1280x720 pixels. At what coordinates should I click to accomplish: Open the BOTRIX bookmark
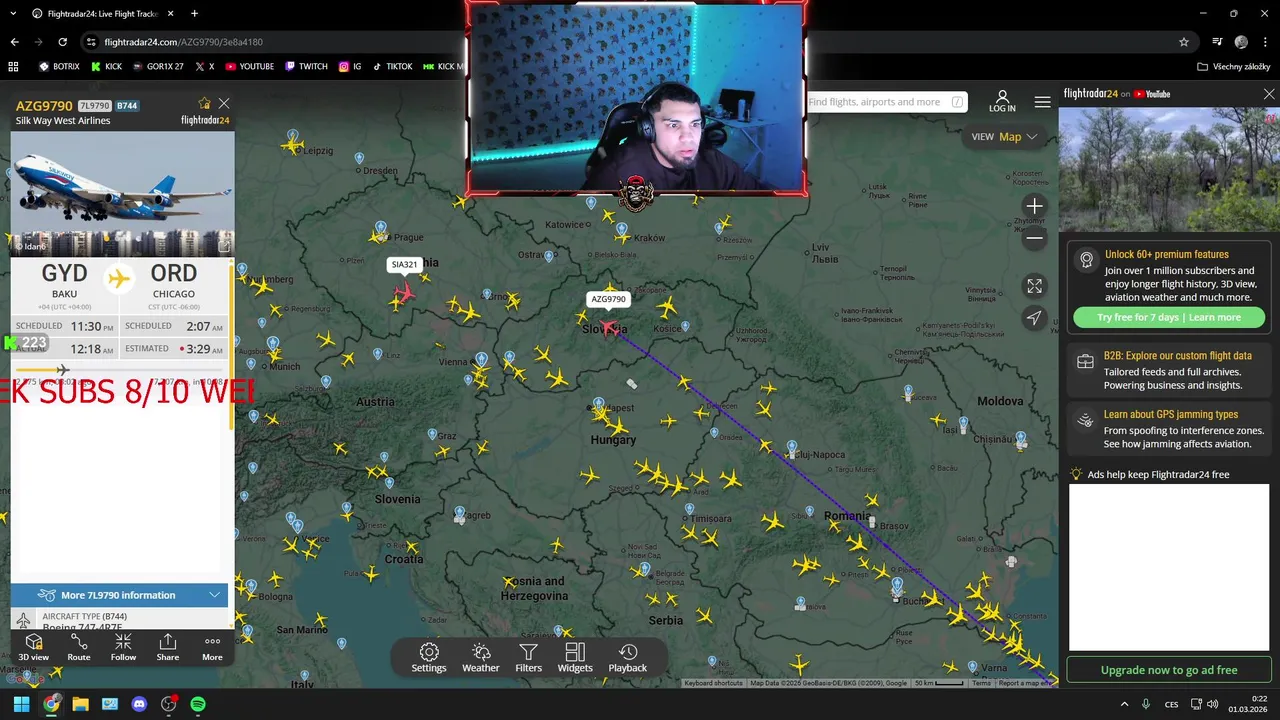(x=59, y=66)
